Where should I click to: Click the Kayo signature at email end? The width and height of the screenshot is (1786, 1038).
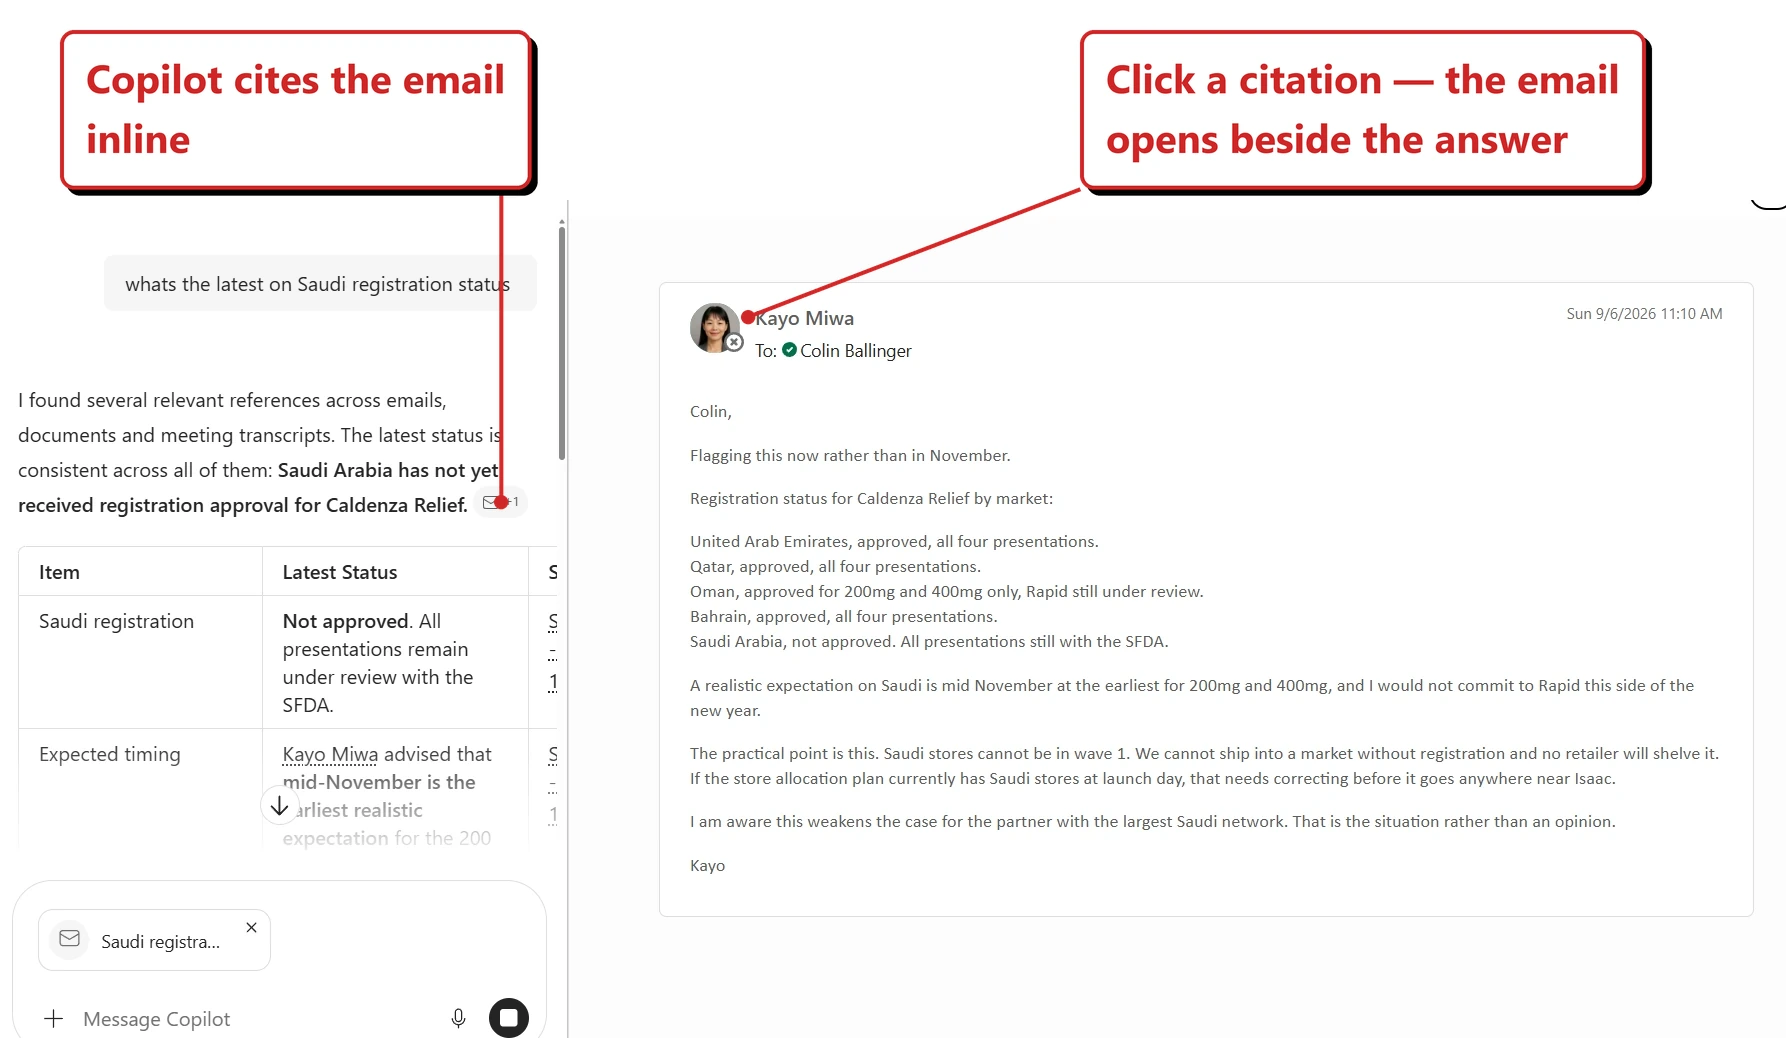click(707, 865)
